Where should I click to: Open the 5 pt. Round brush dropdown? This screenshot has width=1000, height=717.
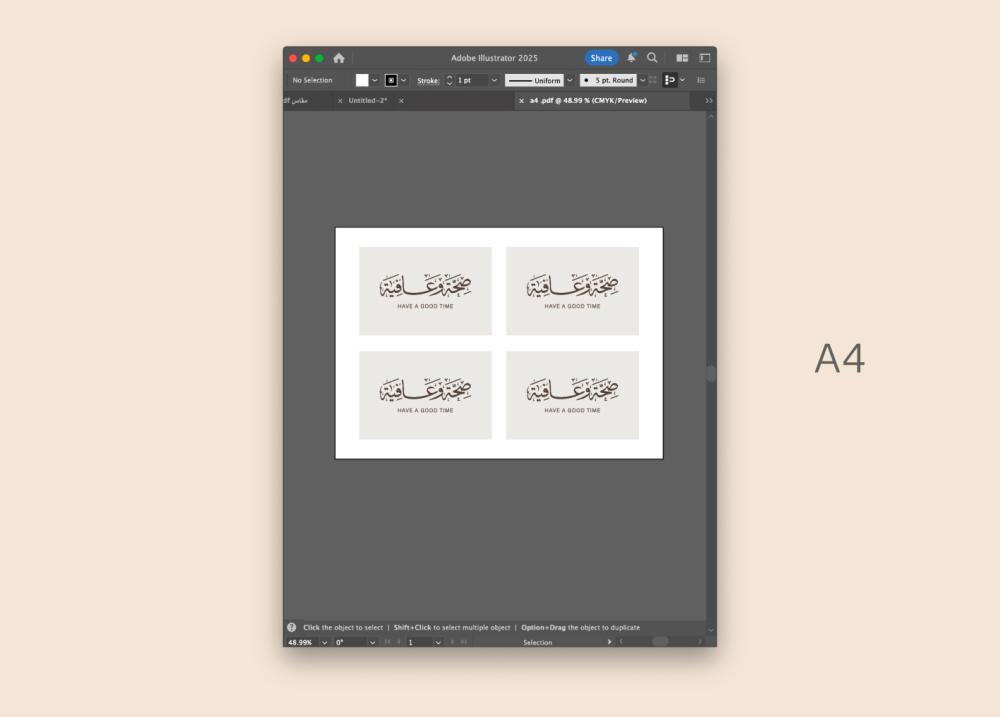click(x=642, y=80)
